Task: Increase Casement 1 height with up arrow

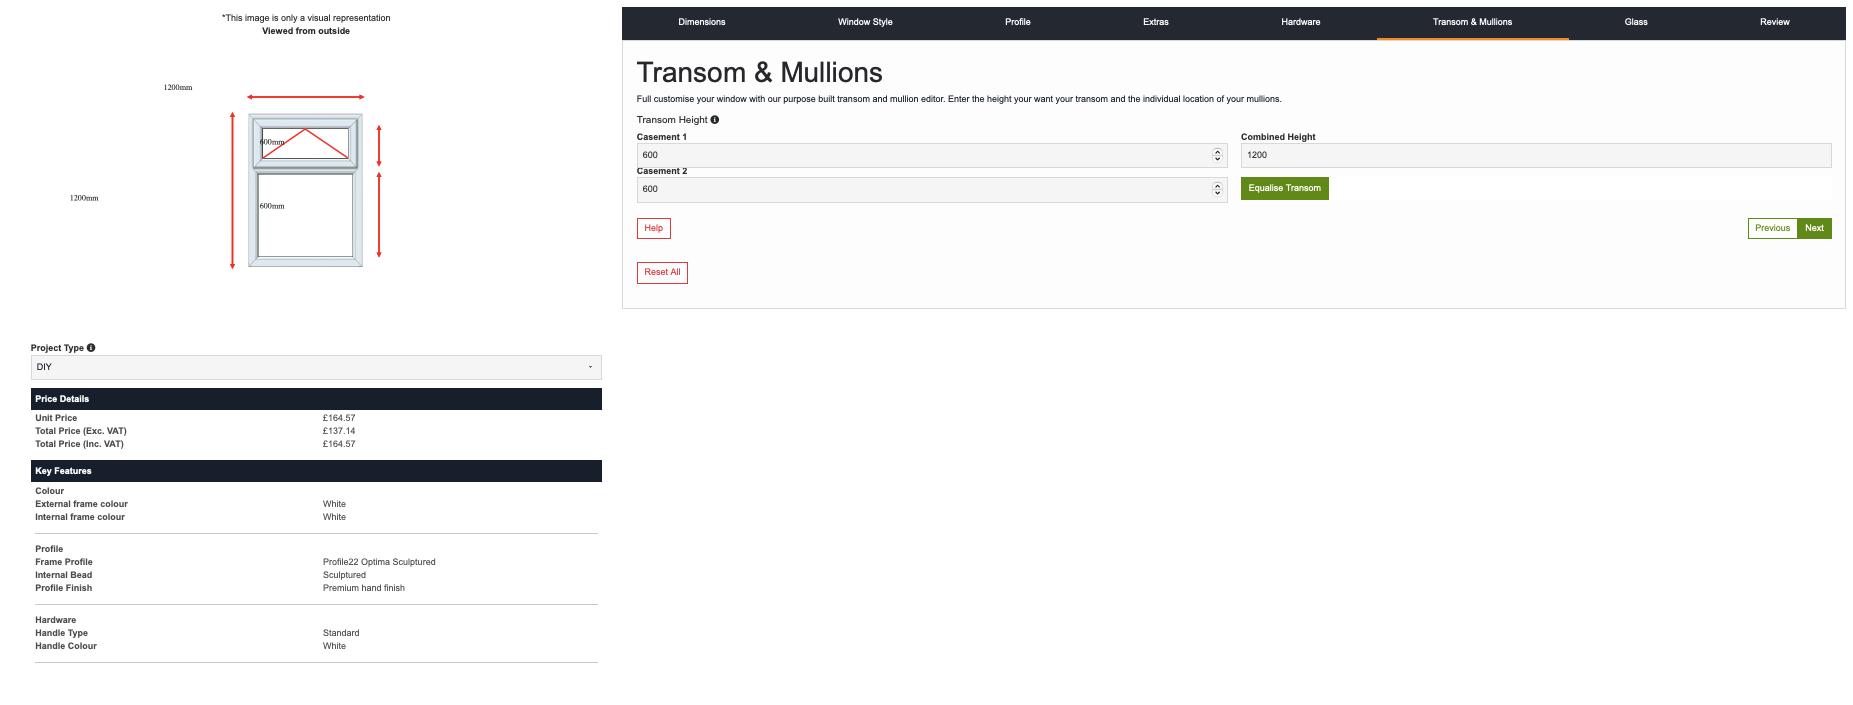Action: 1217,152
